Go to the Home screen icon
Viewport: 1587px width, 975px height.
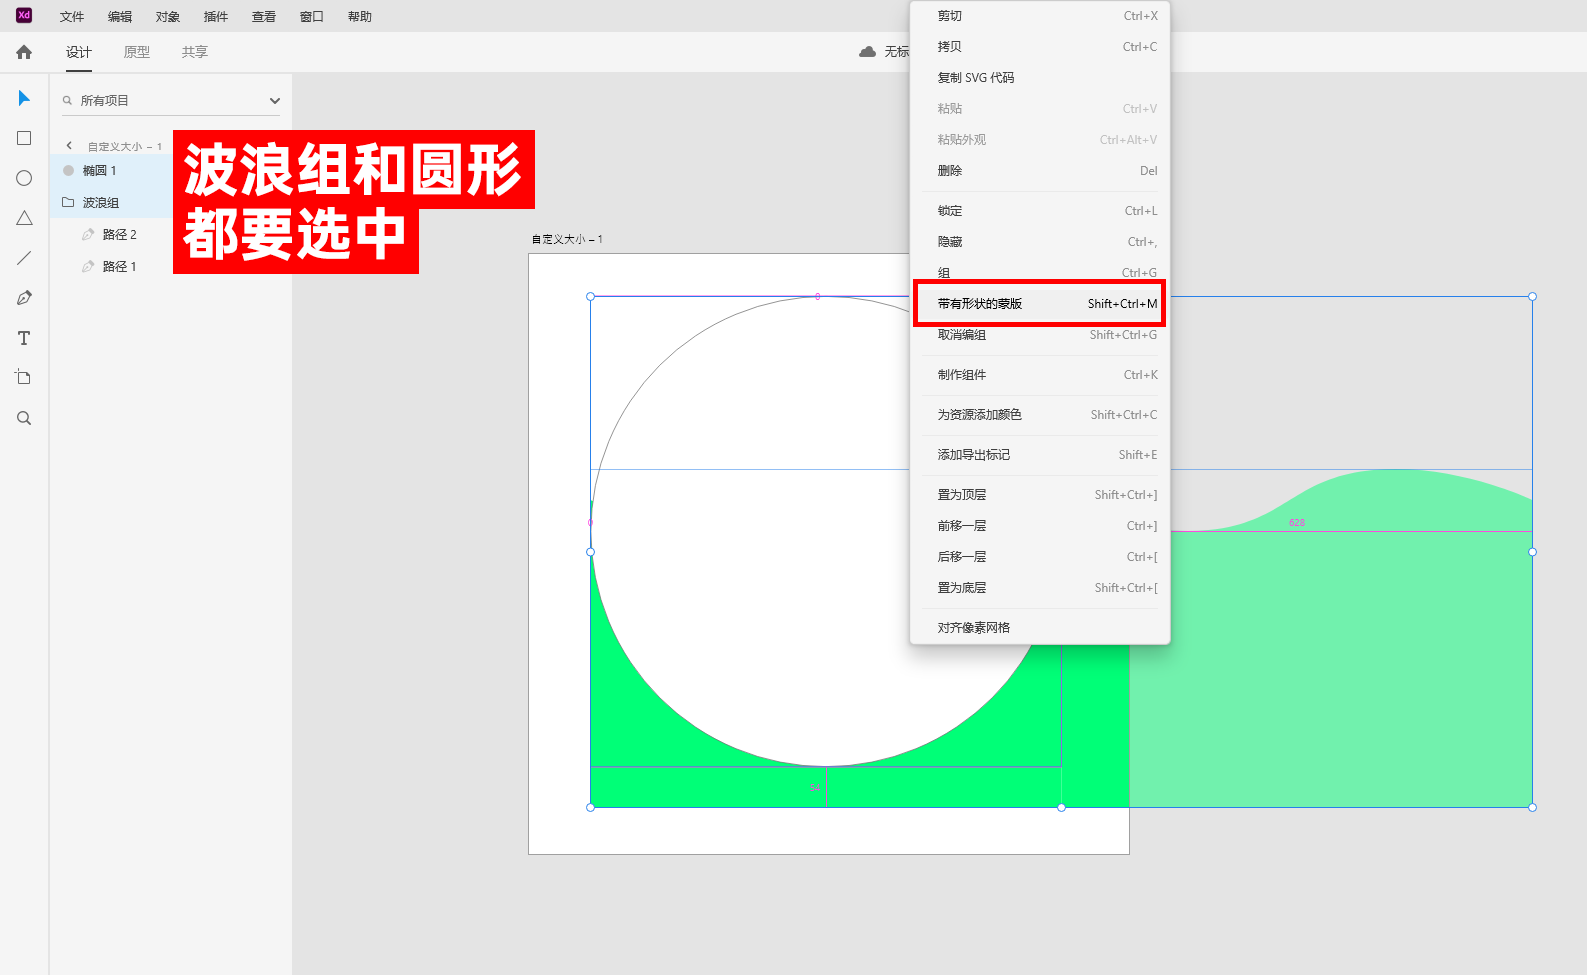point(24,52)
